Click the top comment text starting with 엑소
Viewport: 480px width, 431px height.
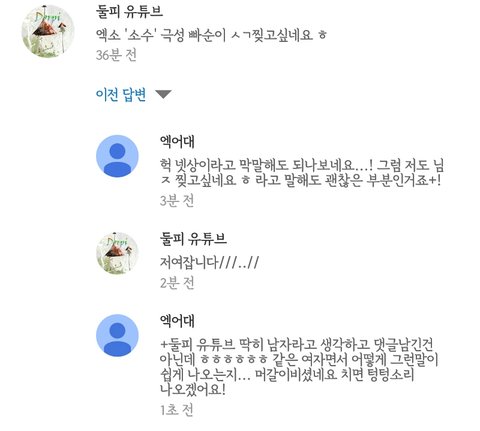point(211,34)
